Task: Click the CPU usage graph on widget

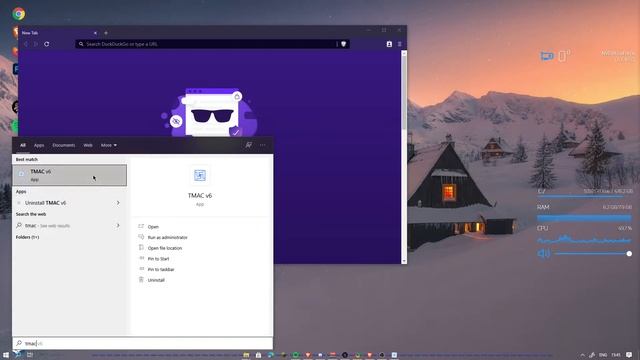Action: pyautogui.click(x=584, y=239)
